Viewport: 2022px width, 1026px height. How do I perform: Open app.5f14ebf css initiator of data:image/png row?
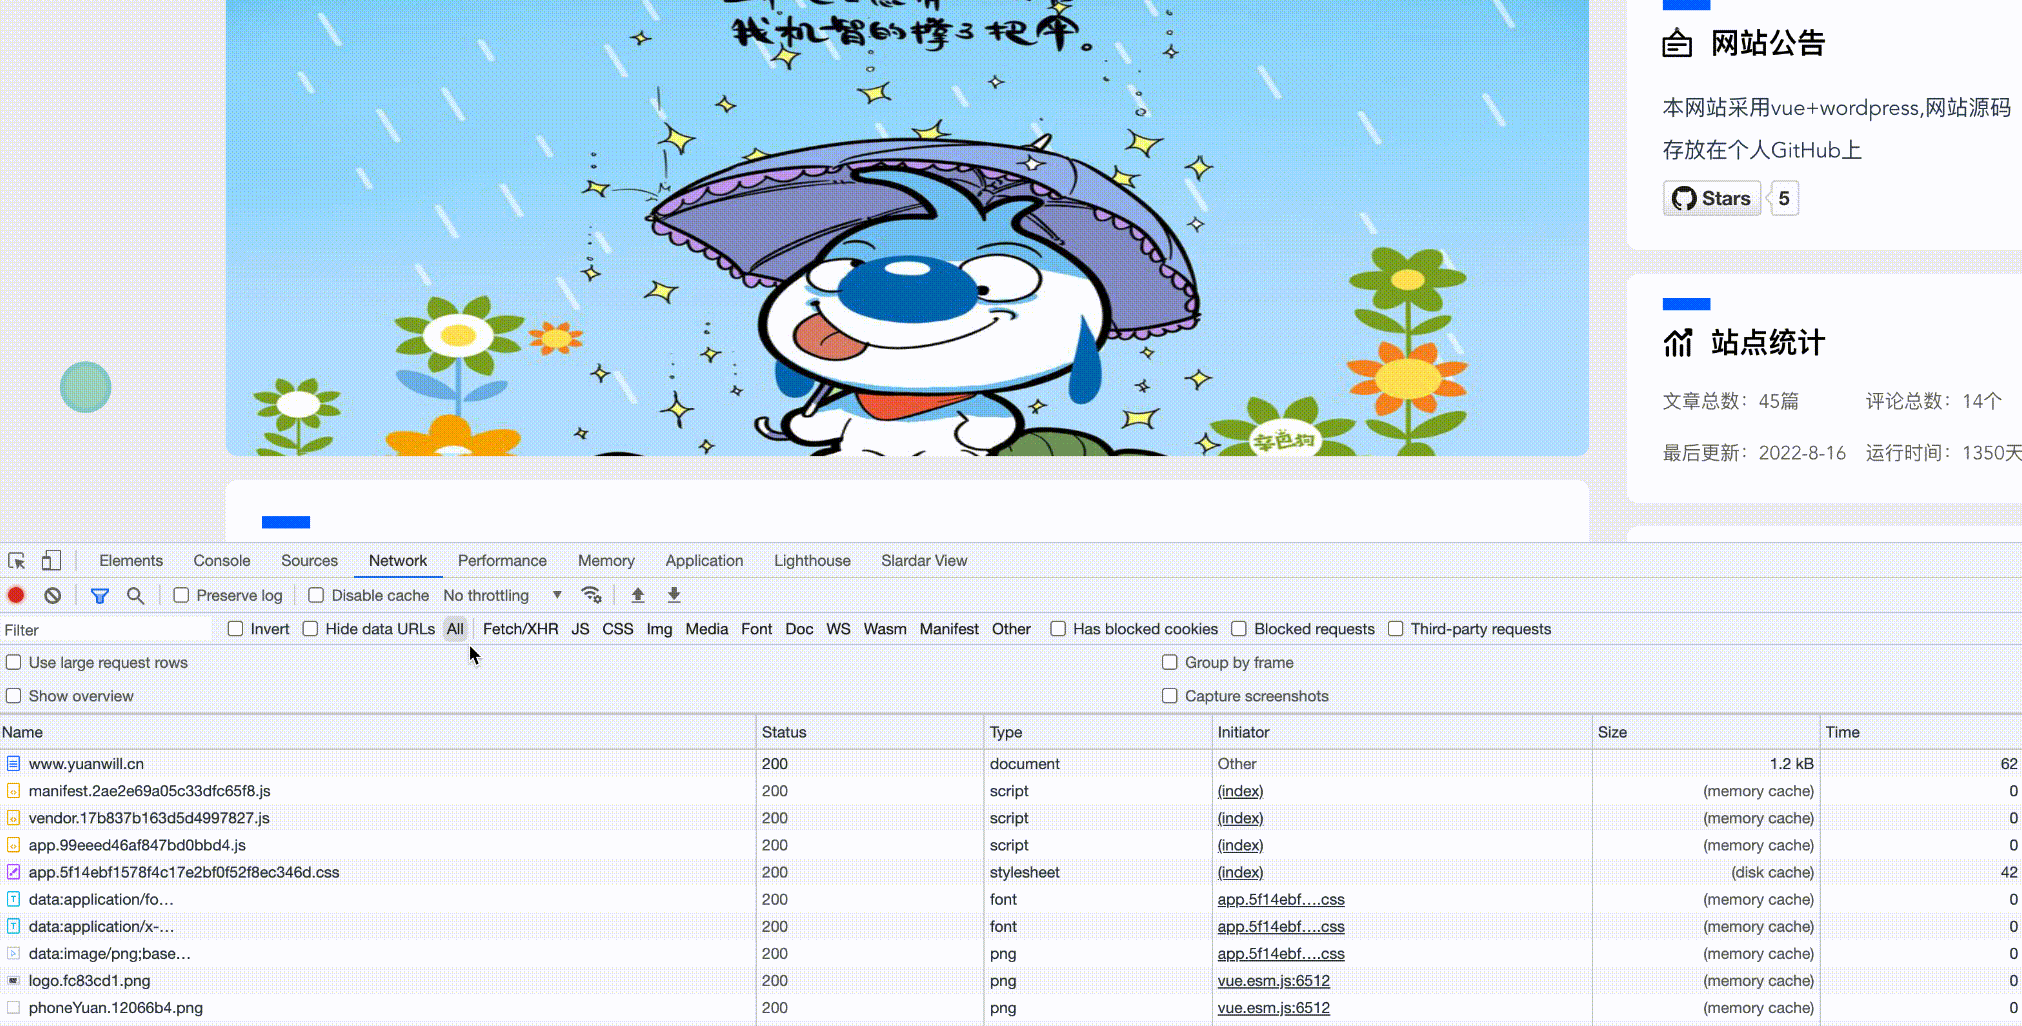pyautogui.click(x=1281, y=954)
